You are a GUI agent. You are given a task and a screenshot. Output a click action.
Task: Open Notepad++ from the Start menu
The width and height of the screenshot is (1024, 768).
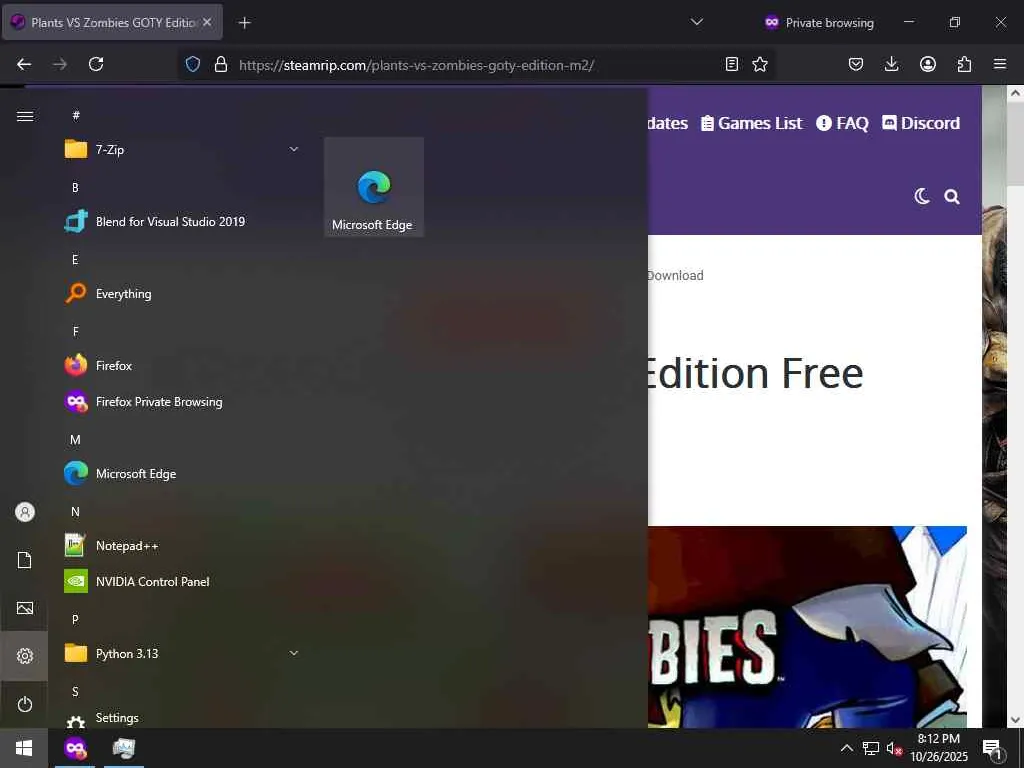183,545
